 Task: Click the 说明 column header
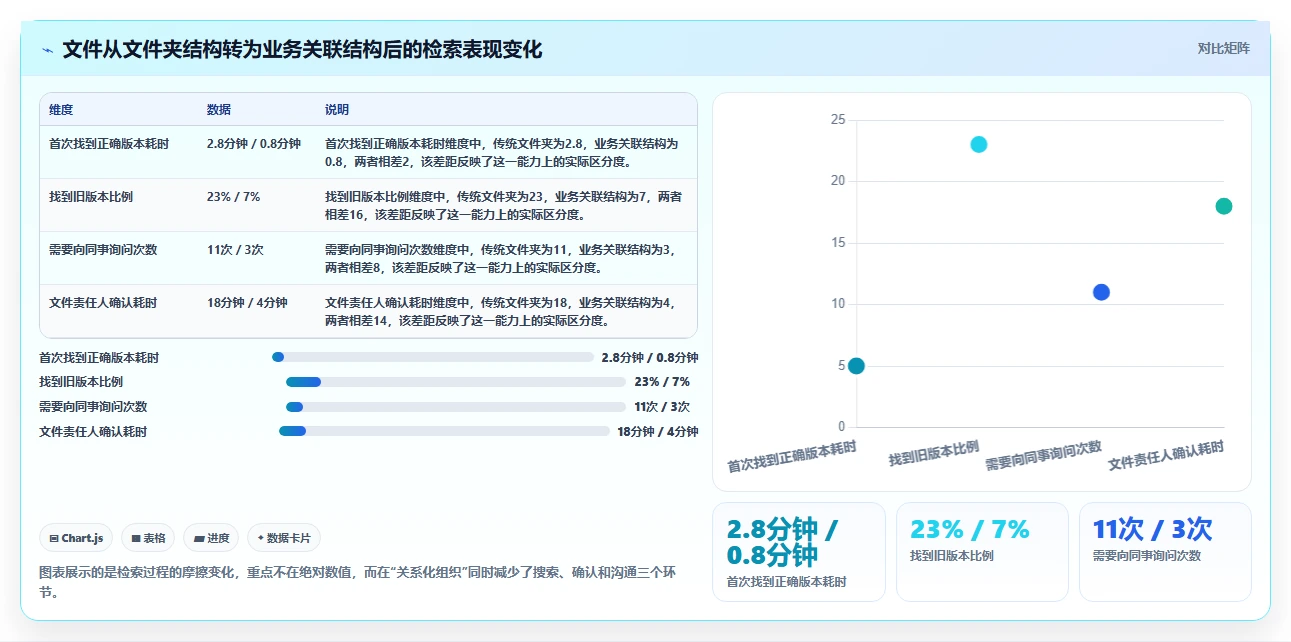click(337, 109)
